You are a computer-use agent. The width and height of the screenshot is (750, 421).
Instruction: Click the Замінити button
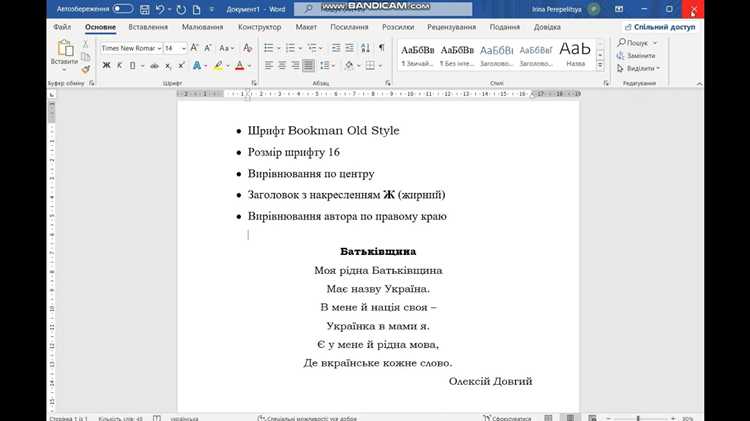(637, 55)
